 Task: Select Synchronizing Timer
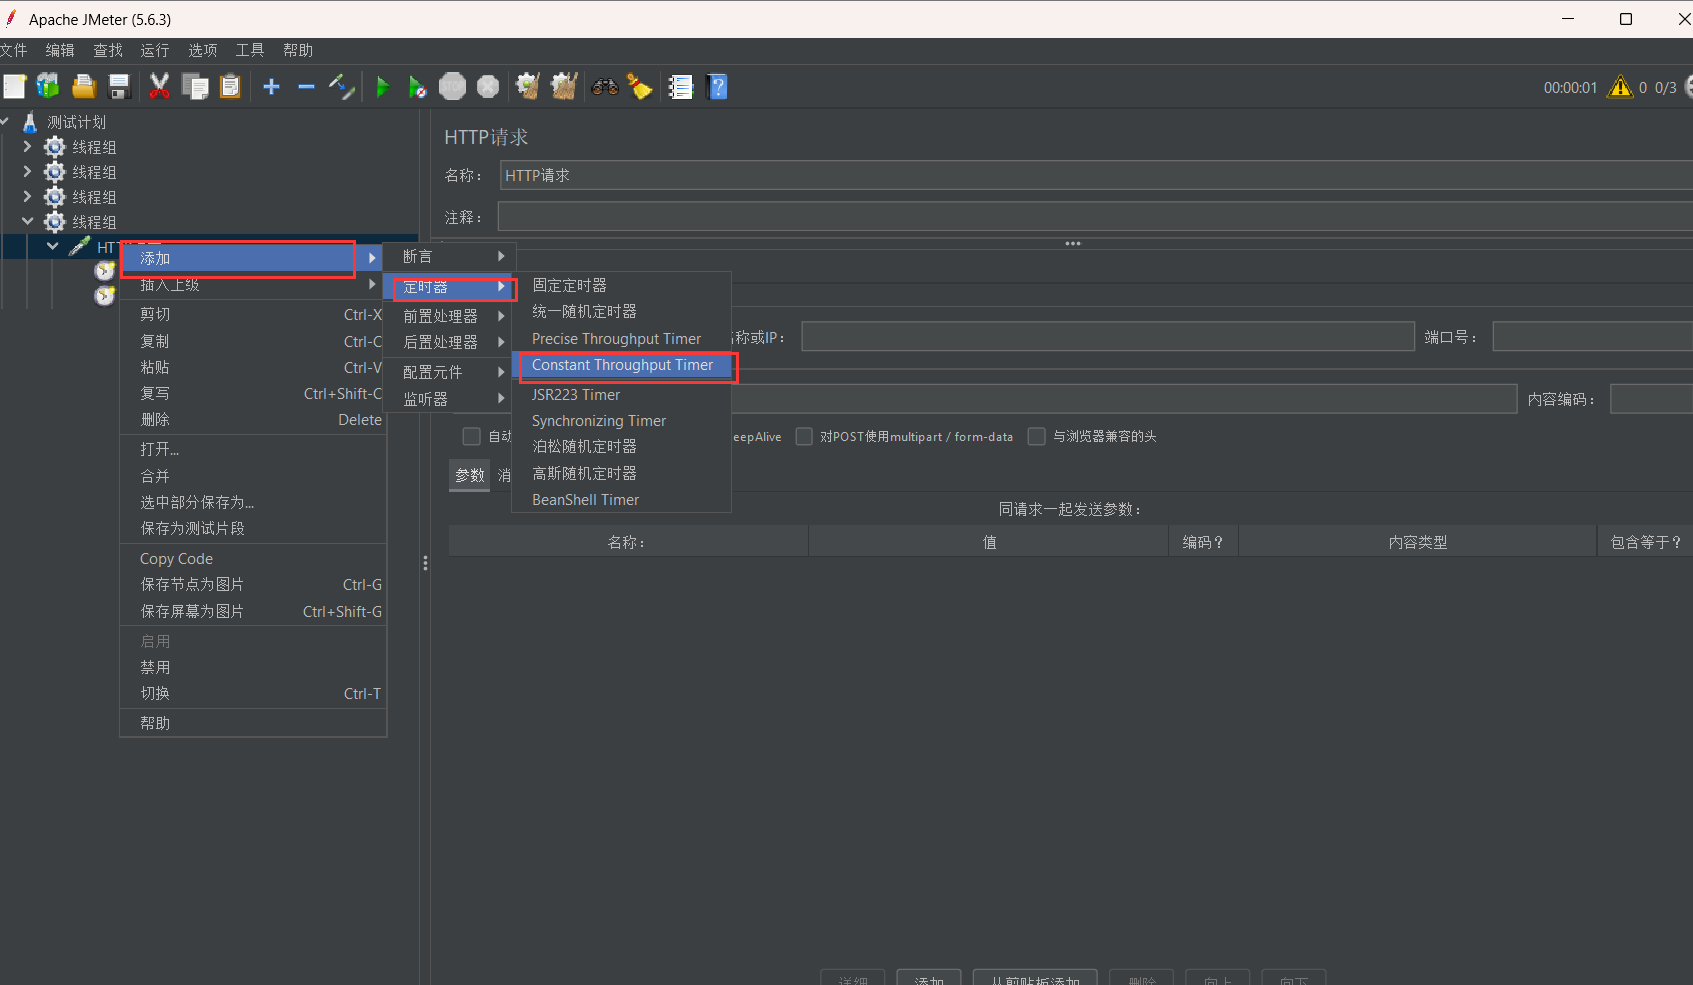(622, 421)
